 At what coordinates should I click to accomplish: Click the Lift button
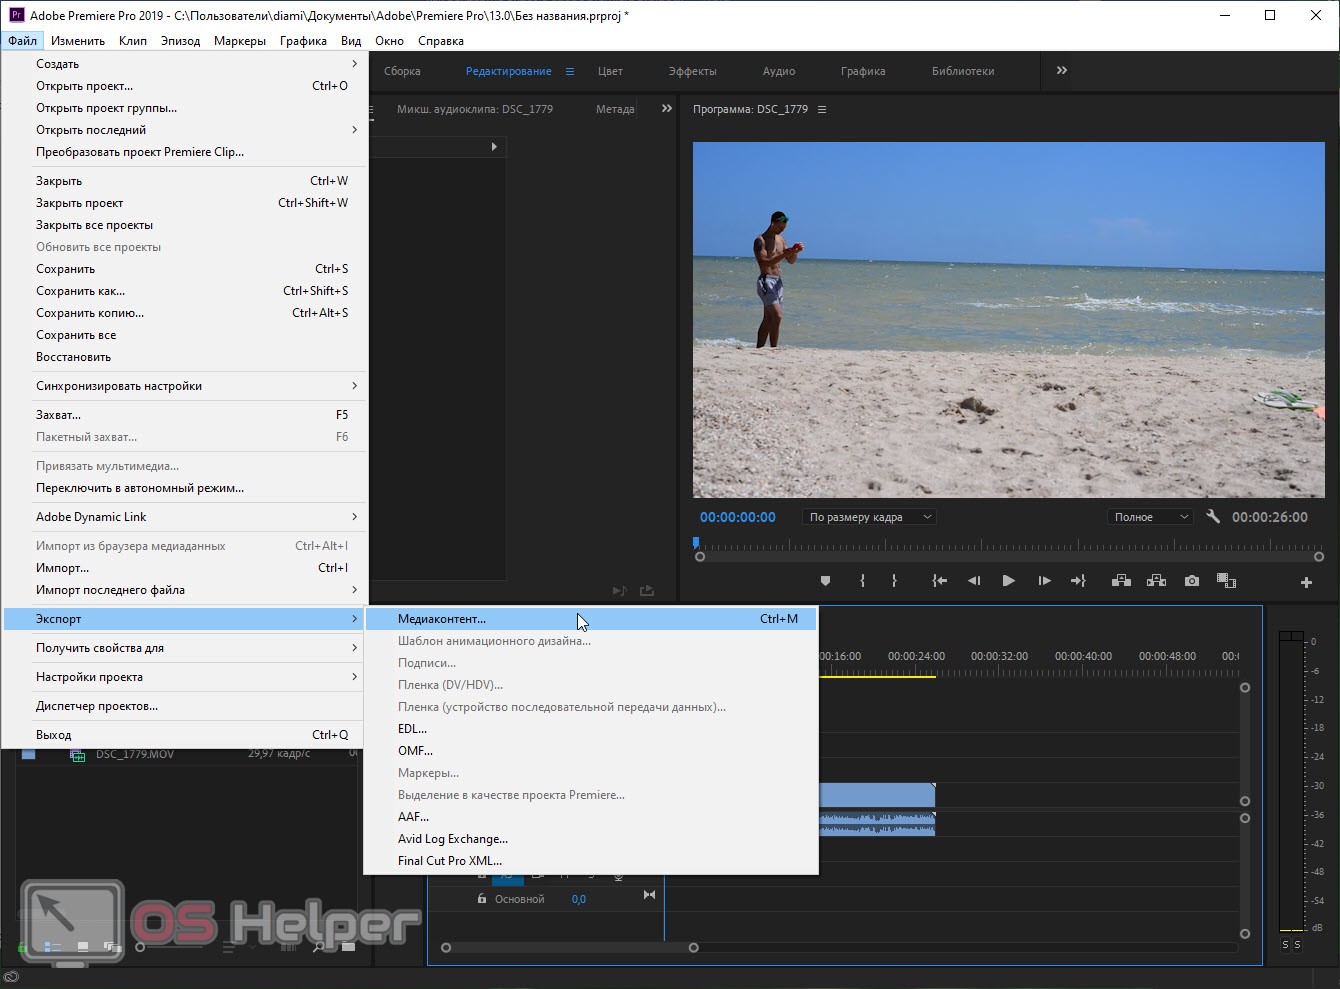coord(1121,581)
